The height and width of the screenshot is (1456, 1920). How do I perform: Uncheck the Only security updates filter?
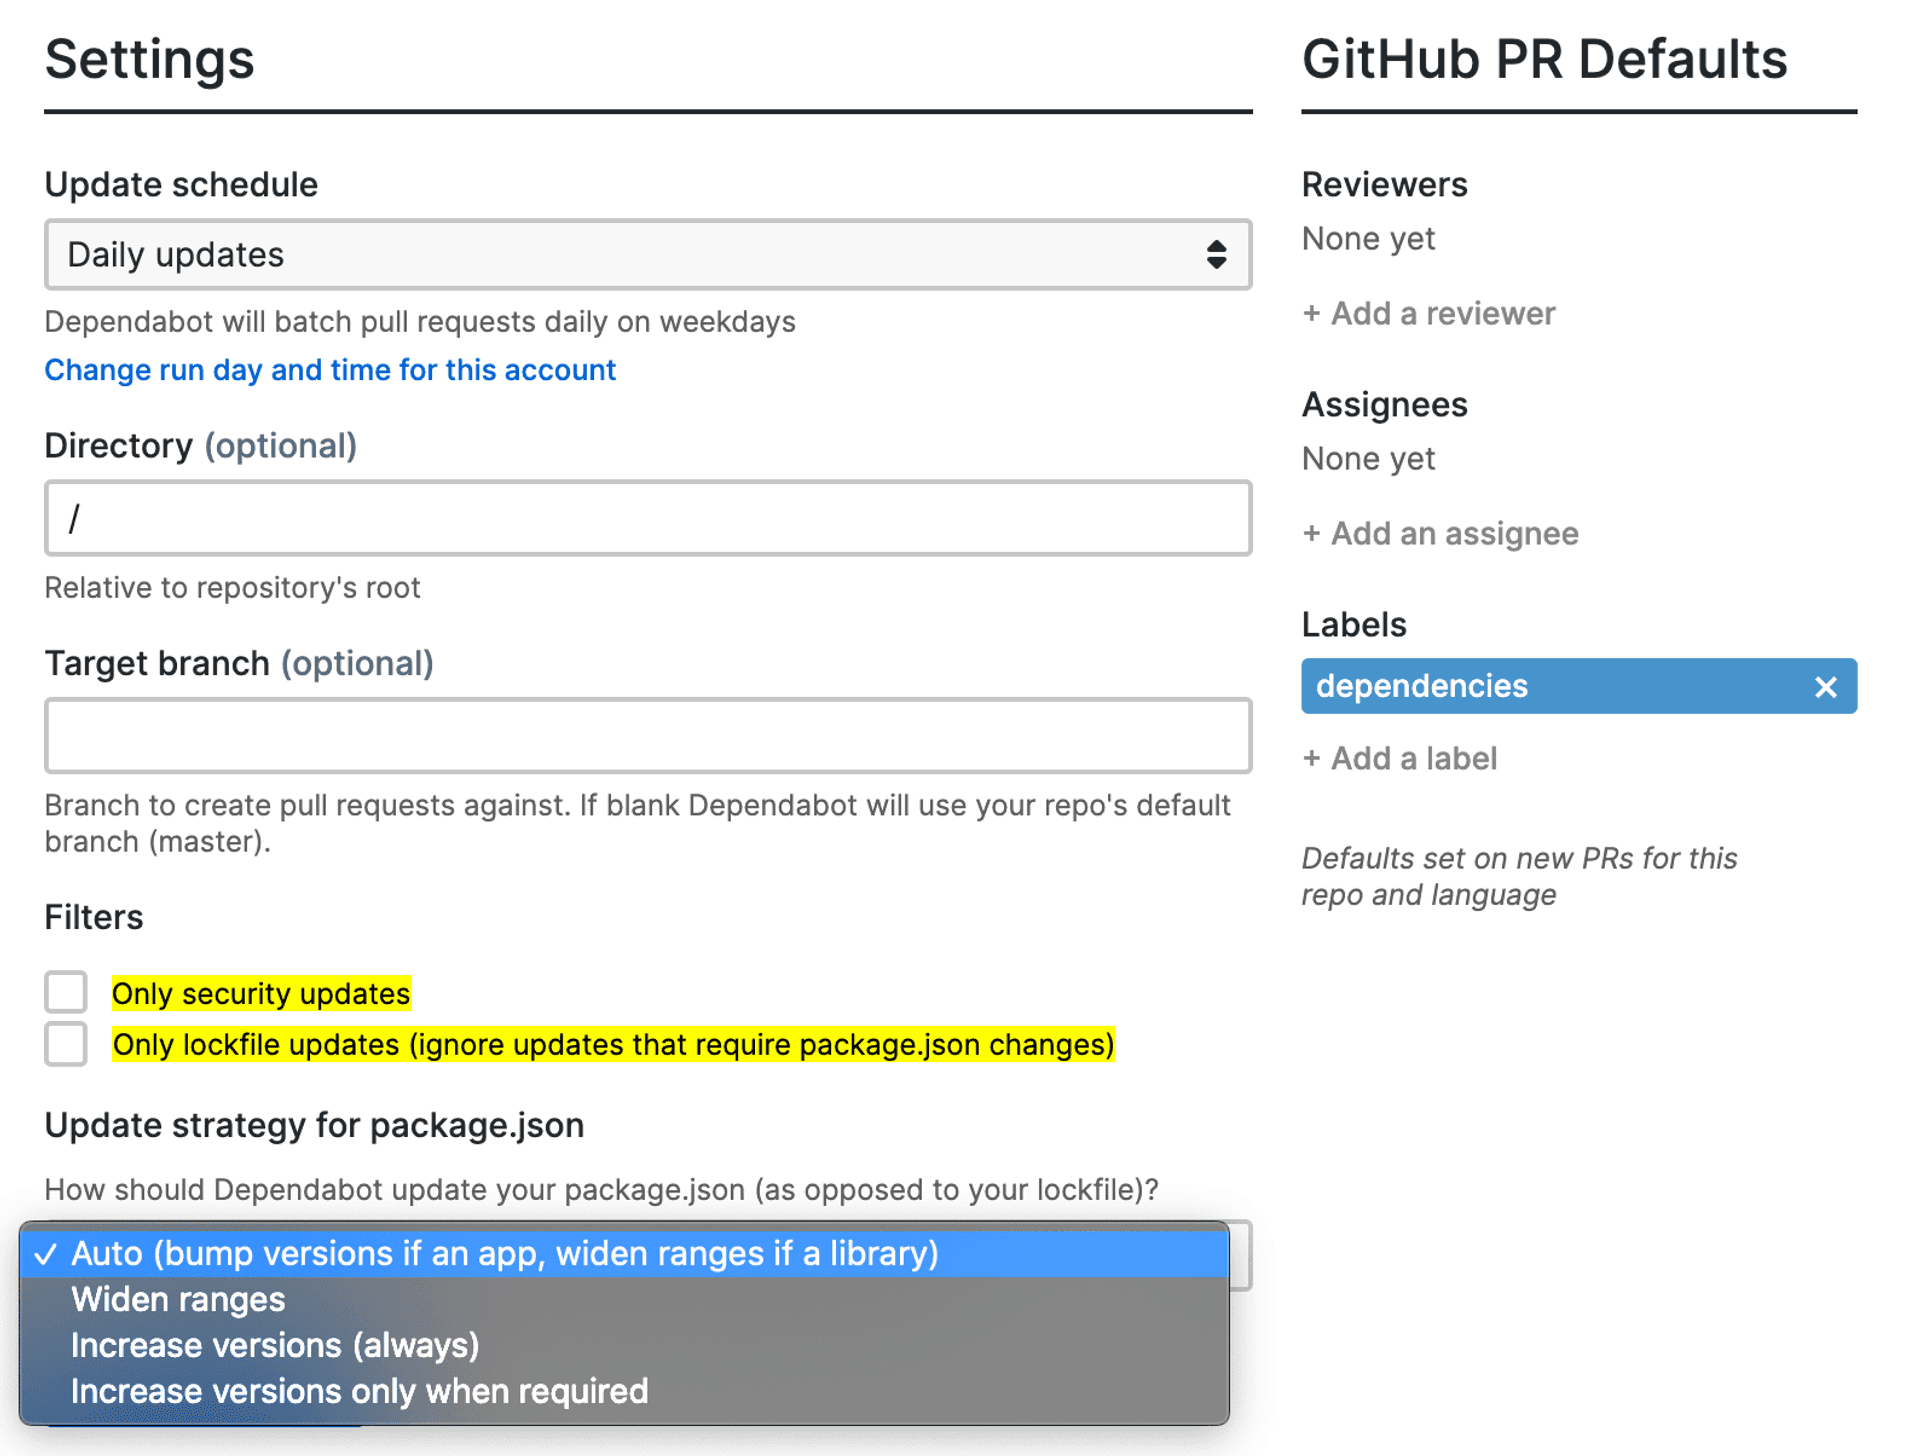(x=65, y=992)
